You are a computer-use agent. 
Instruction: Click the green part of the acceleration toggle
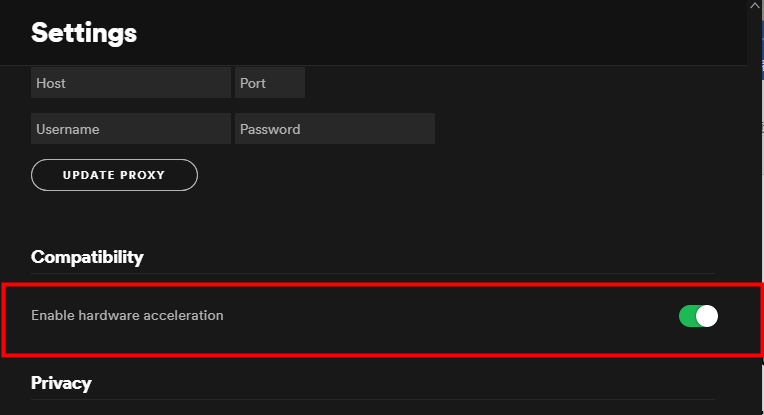coord(687,316)
